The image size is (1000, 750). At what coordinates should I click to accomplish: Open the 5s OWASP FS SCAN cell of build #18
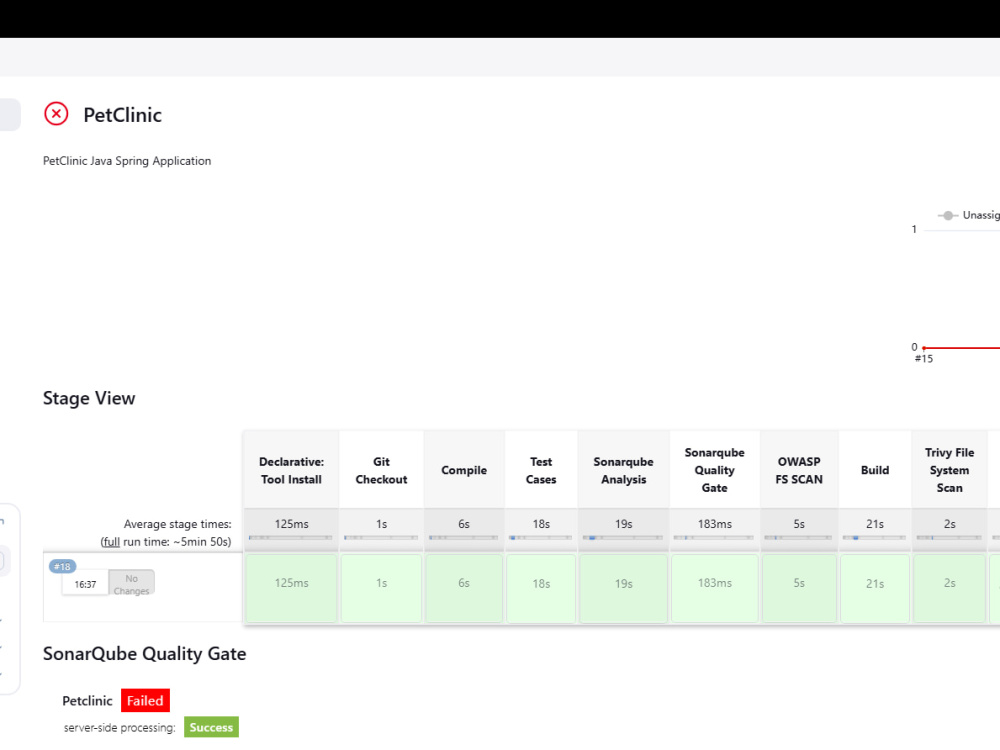pyautogui.click(x=799, y=587)
